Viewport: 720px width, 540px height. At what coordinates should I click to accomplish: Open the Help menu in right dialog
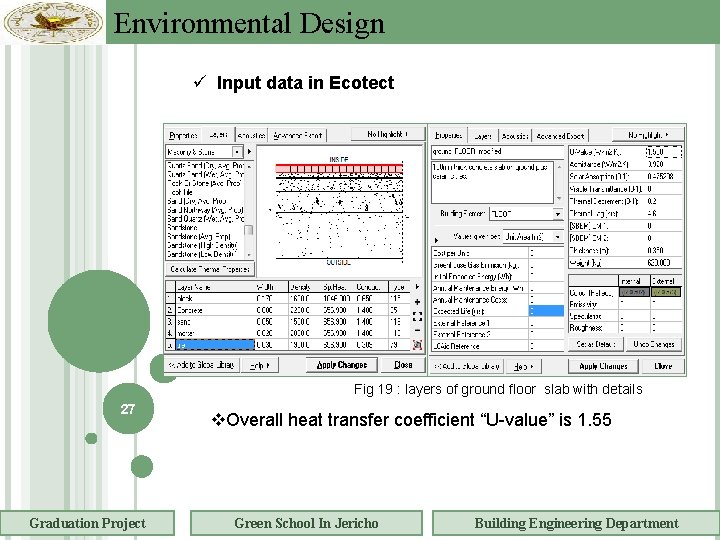524,366
